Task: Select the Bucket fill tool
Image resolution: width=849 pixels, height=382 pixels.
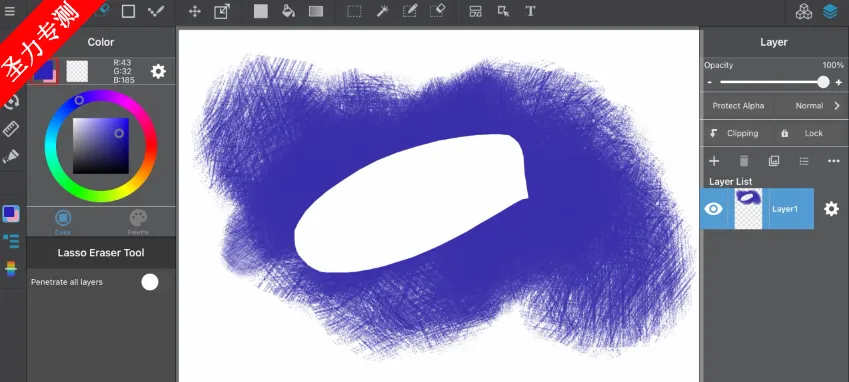Action: [x=289, y=11]
